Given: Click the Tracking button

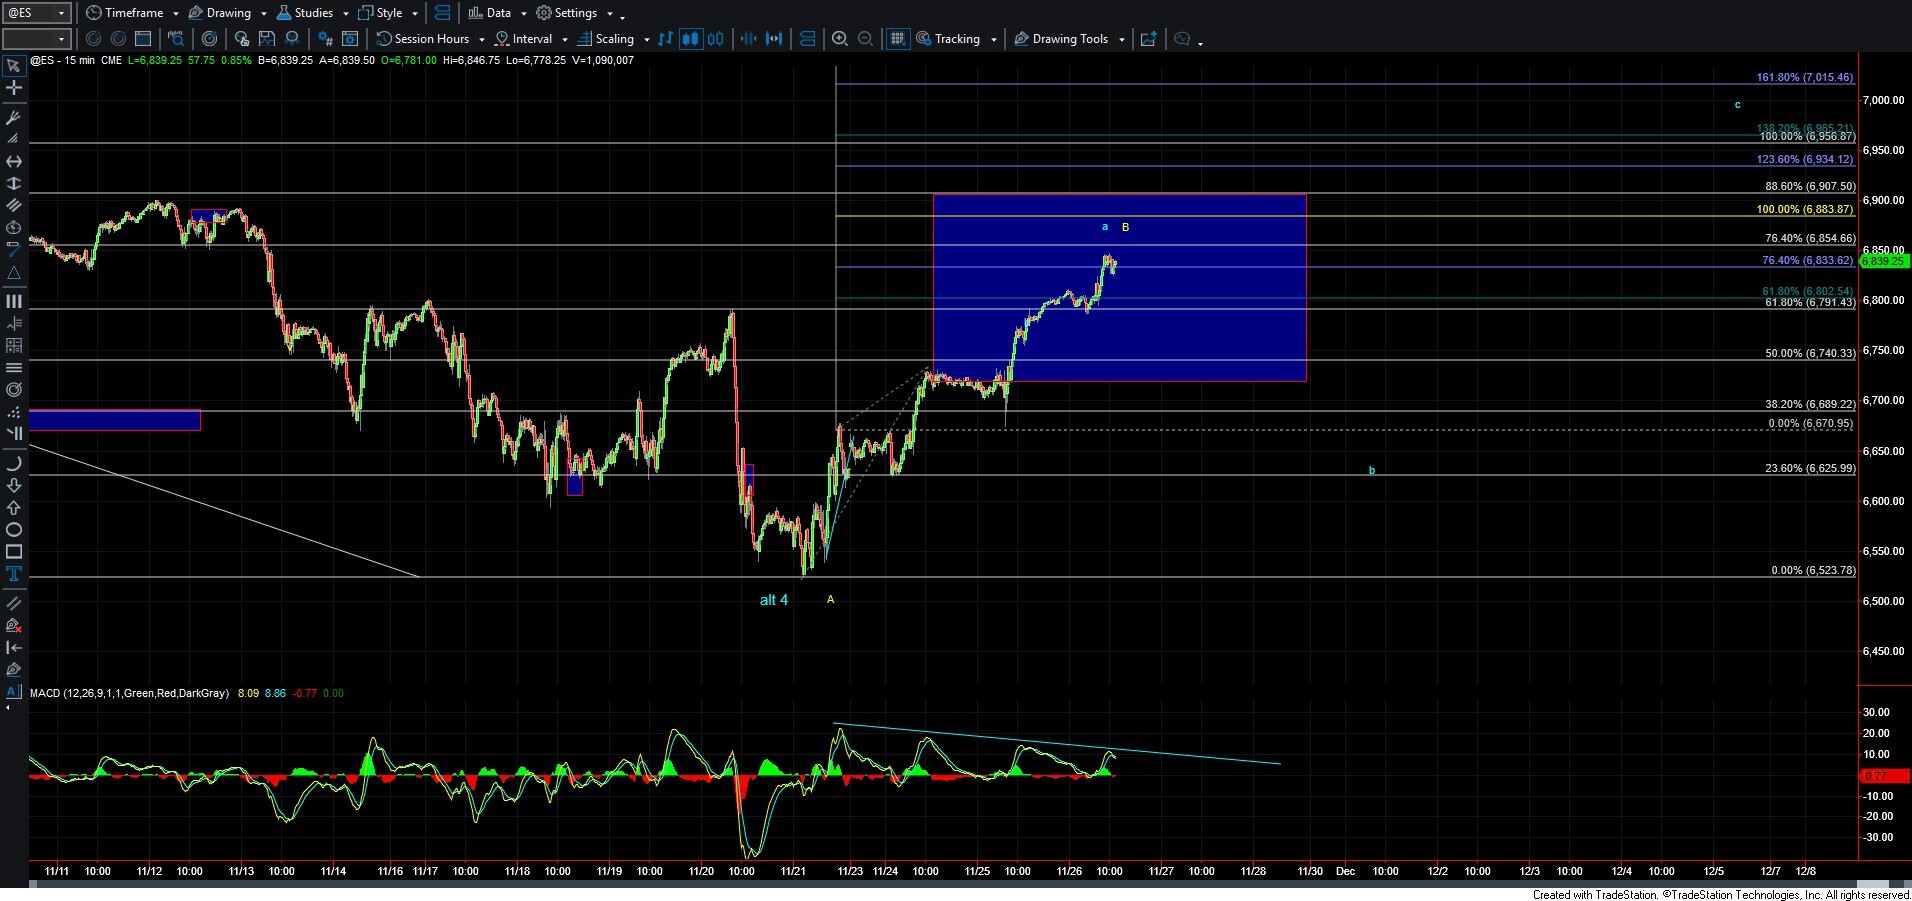Looking at the screenshot, I should pyautogui.click(x=956, y=39).
